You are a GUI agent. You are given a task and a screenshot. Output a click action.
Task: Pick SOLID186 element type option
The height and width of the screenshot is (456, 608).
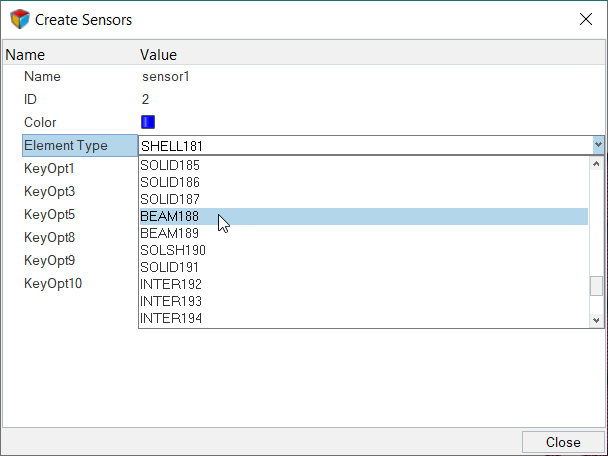pos(171,182)
